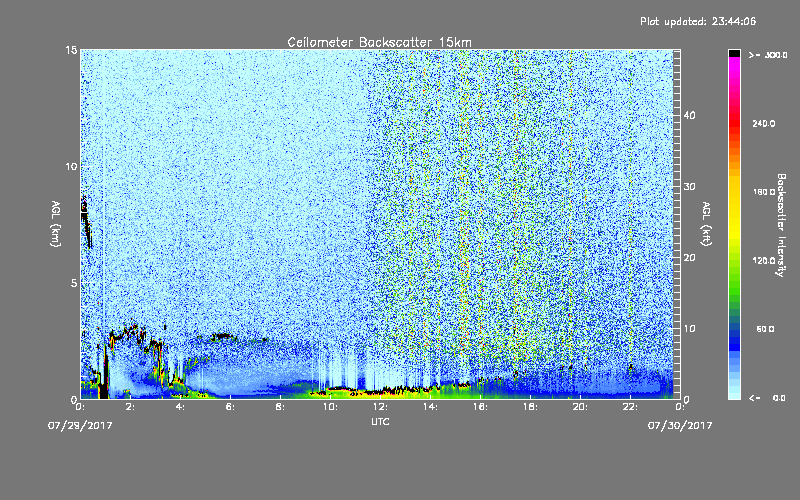Click the colorbar value 120.0
The height and width of the screenshot is (500, 800).
pyautogui.click(x=764, y=261)
